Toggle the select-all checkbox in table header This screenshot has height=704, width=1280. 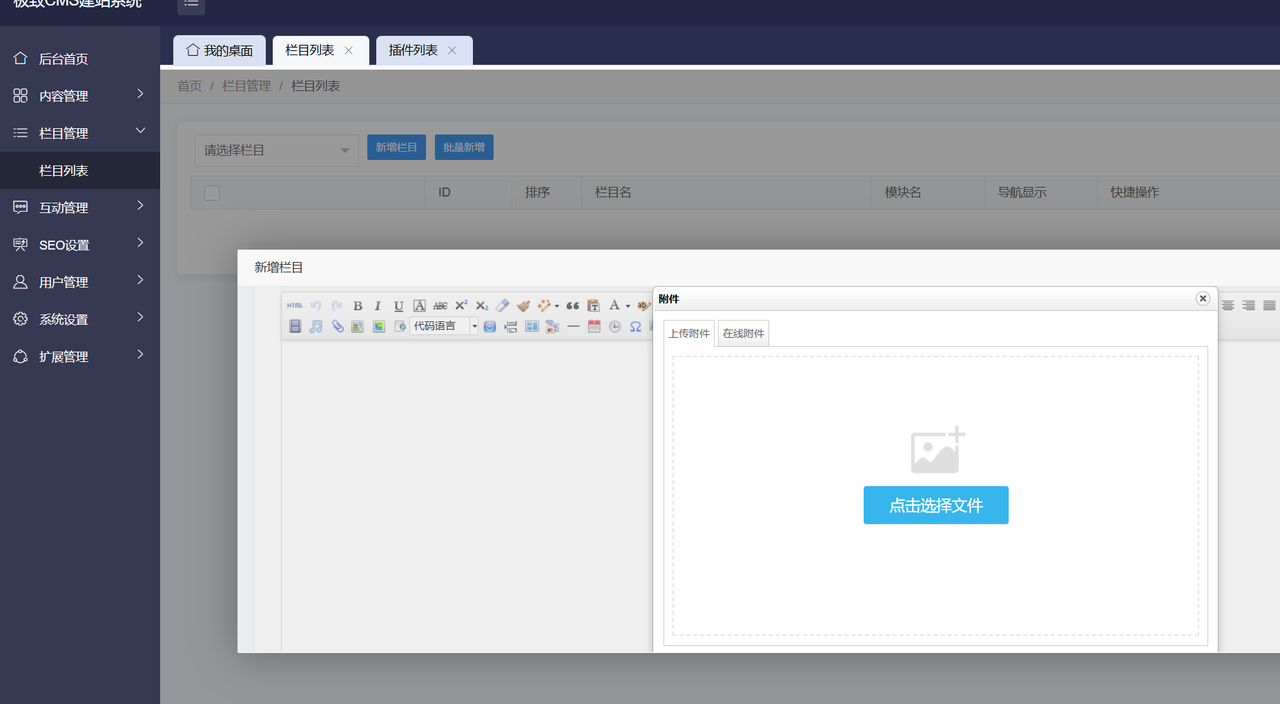[x=212, y=193]
